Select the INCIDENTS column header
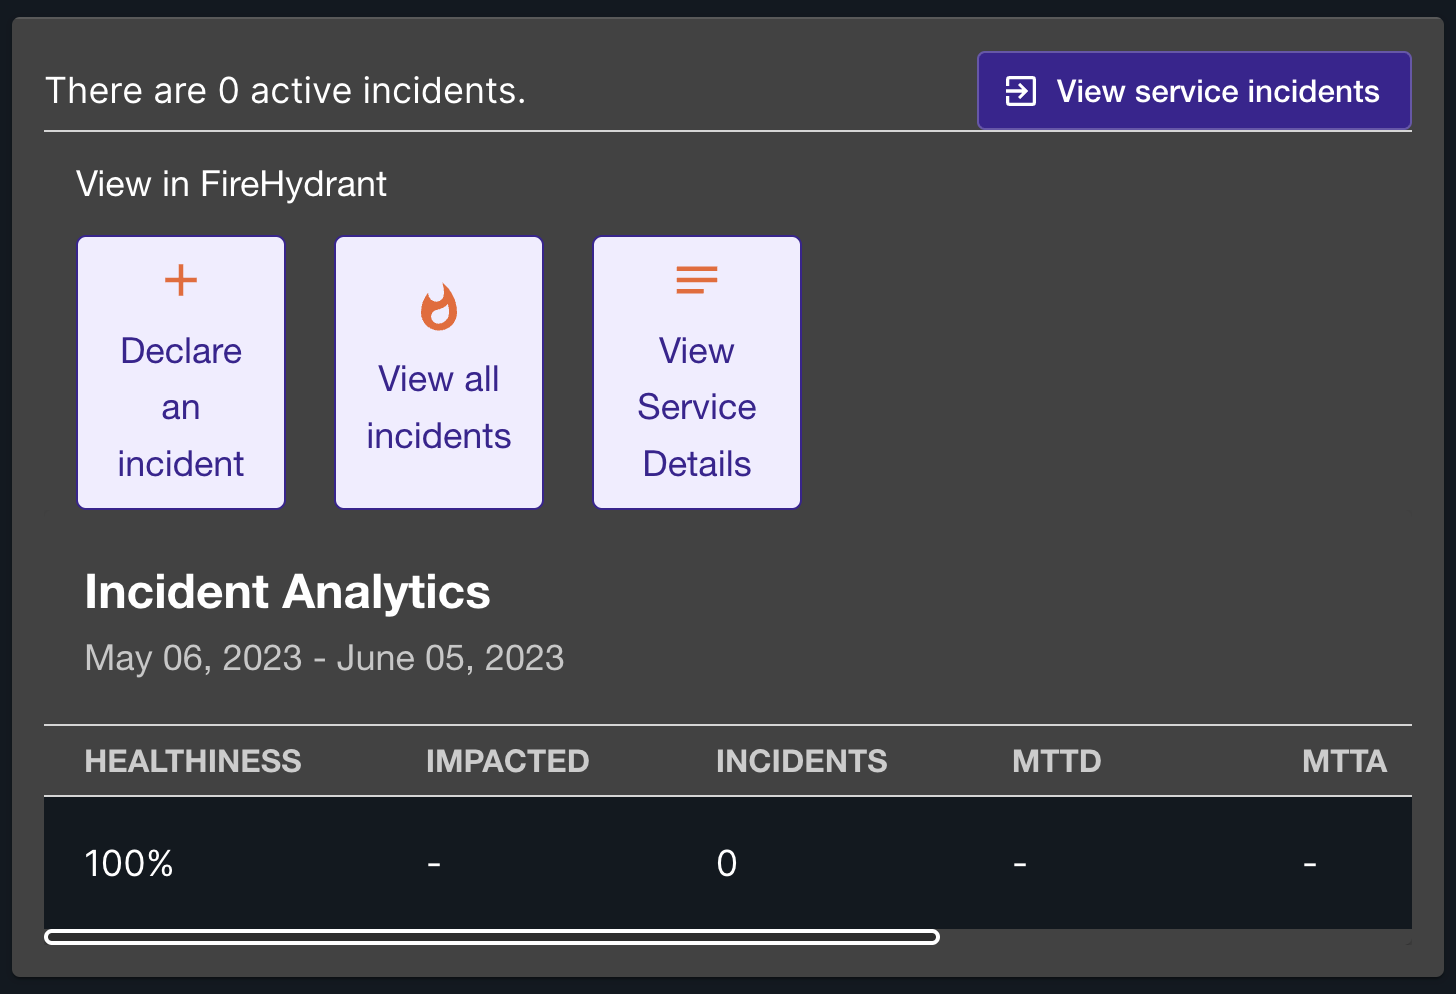Screen dimensions: 1456x994 [x=801, y=761]
